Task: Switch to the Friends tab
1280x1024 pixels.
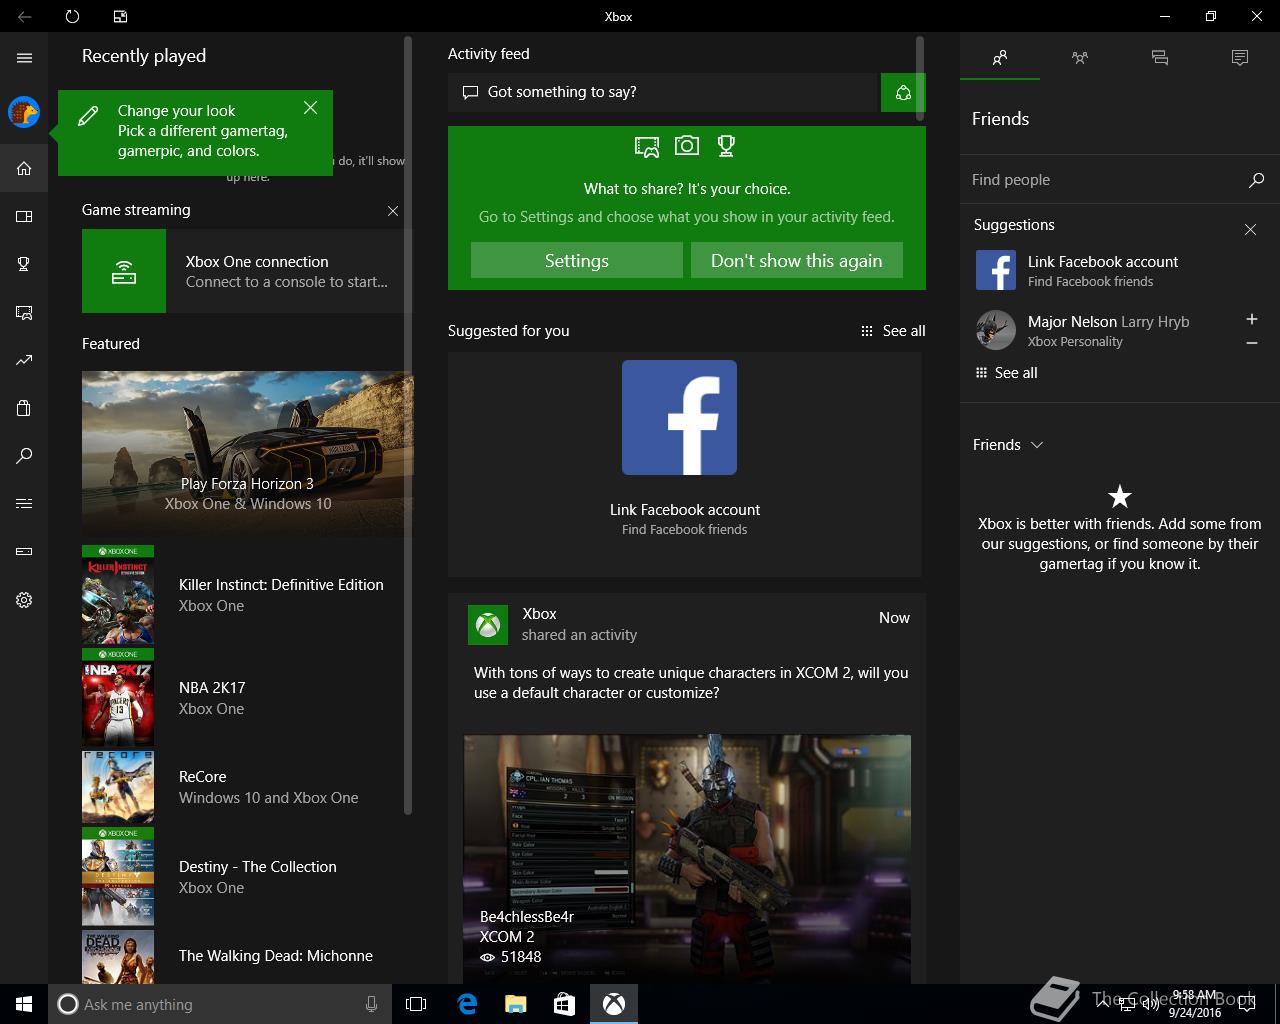Action: (x=1000, y=58)
